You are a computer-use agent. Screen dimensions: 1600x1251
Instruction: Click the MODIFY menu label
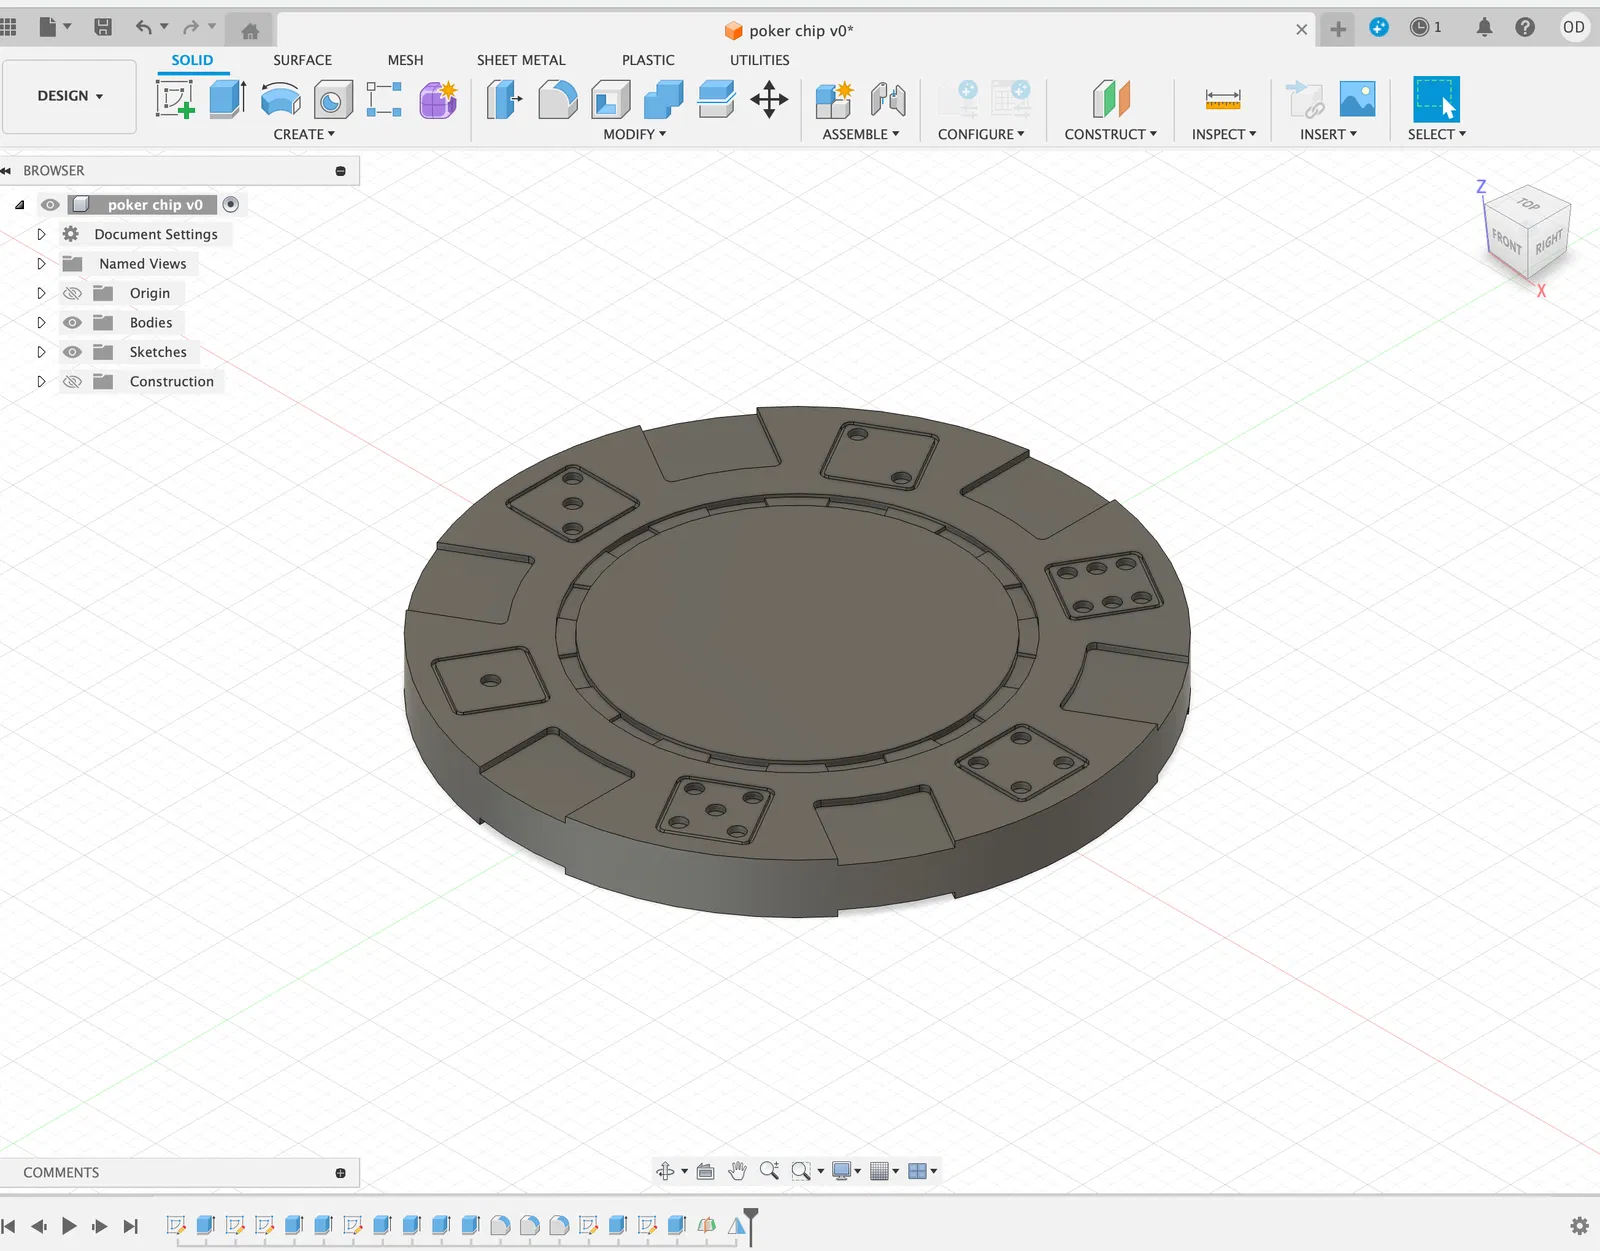634,134
